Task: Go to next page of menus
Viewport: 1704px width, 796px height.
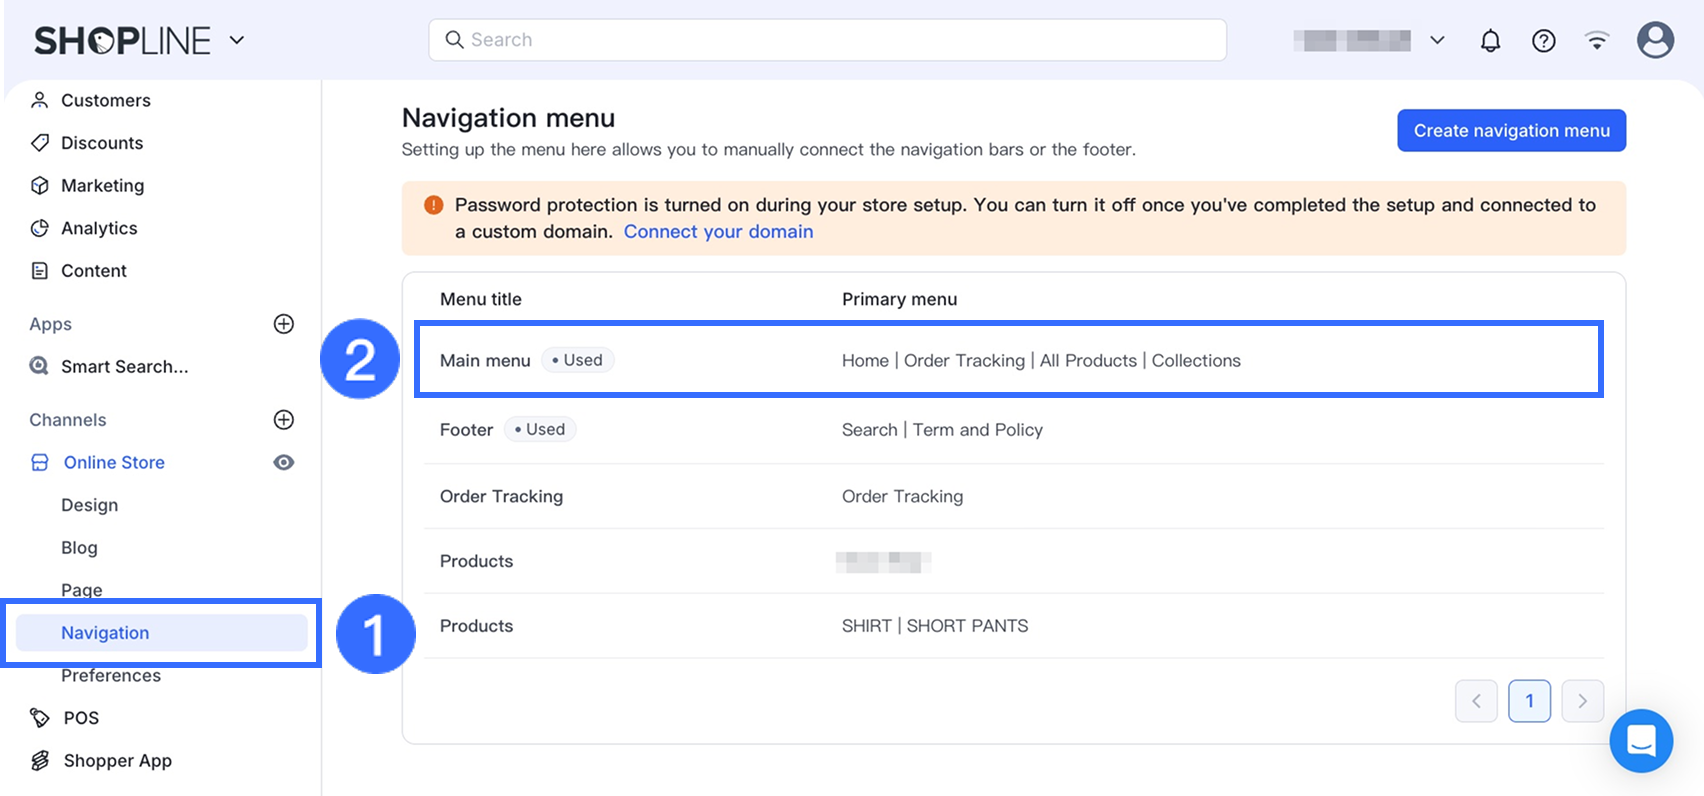Action: (1582, 701)
